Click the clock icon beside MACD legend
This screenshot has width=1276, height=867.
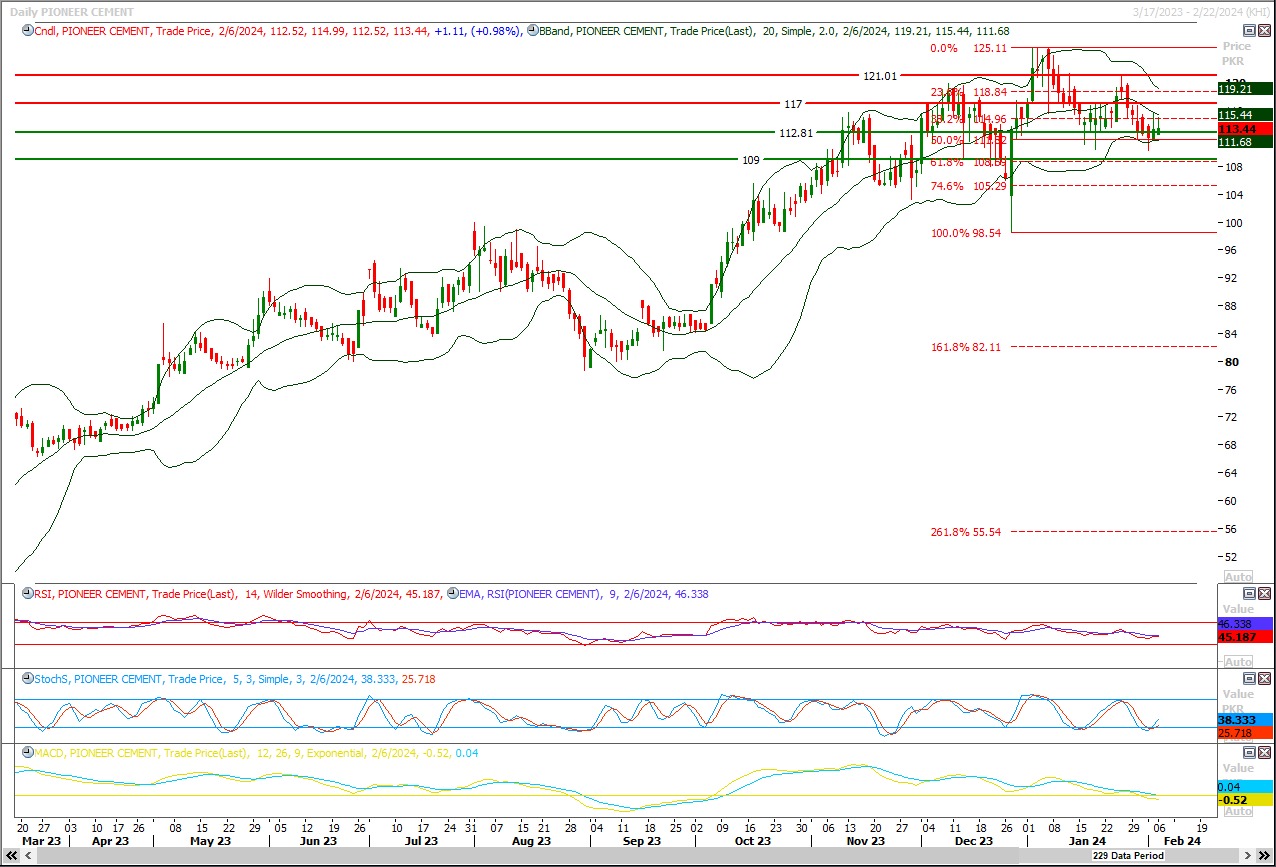[27, 753]
